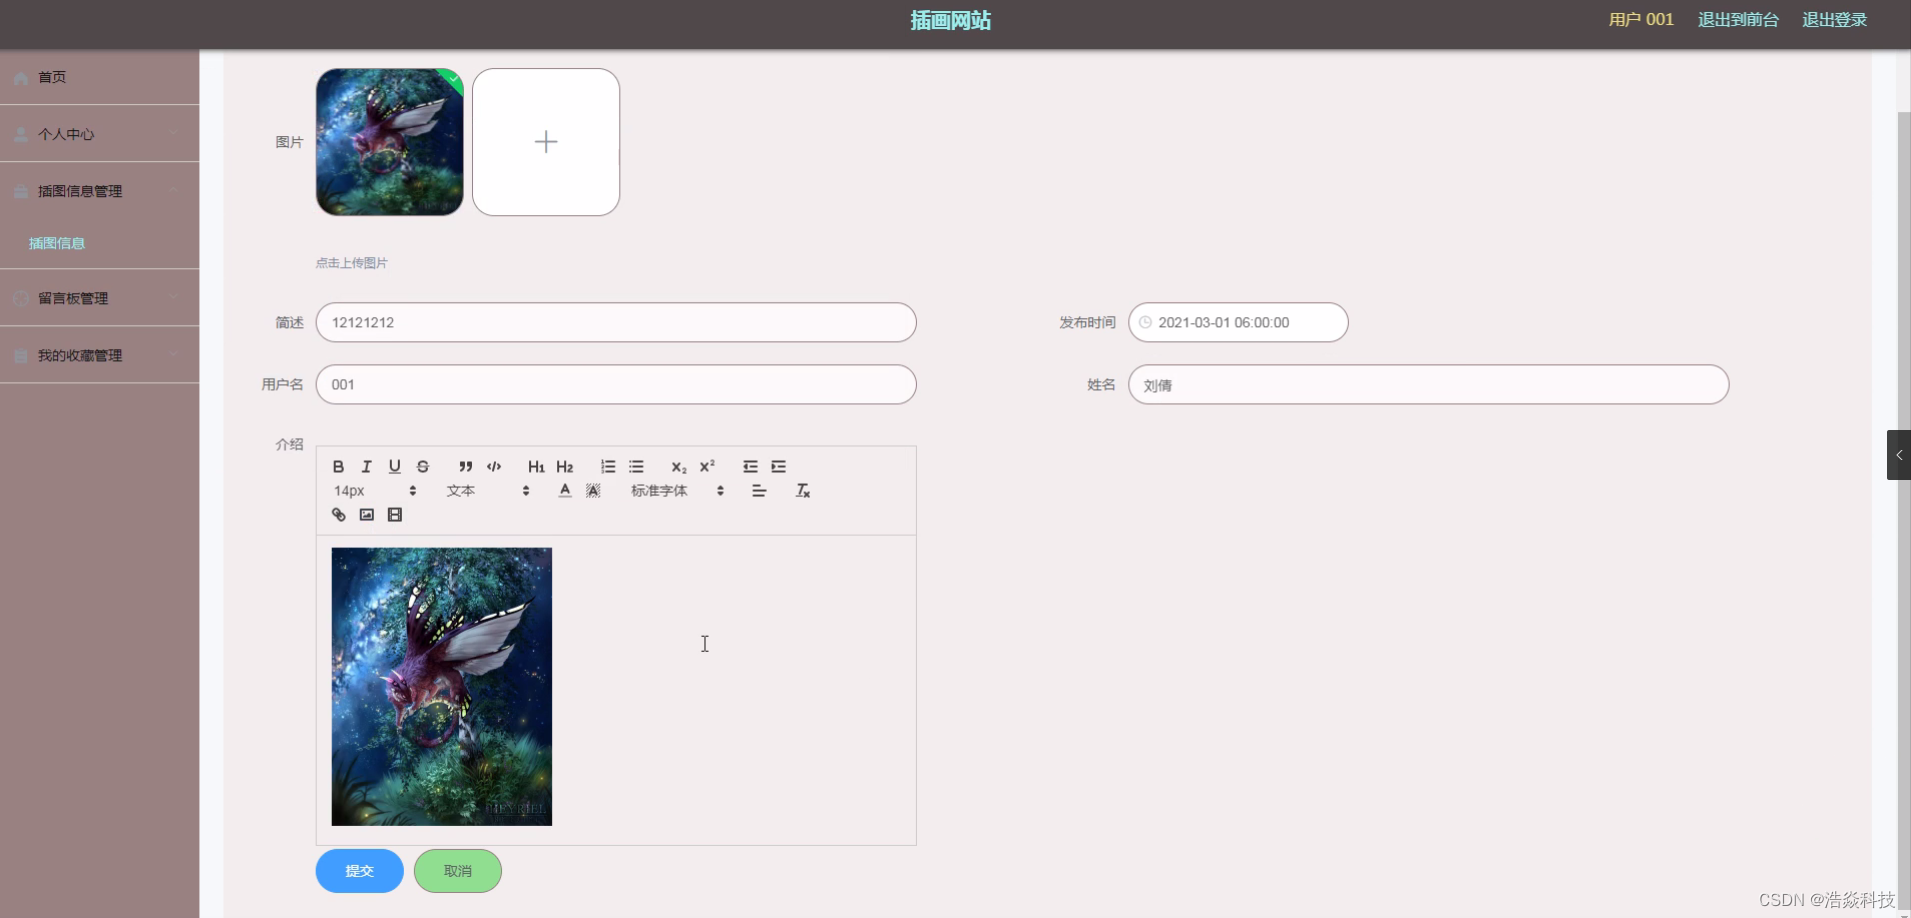Click the 插画网站 site title
This screenshot has width=1911, height=918.
(x=950, y=21)
